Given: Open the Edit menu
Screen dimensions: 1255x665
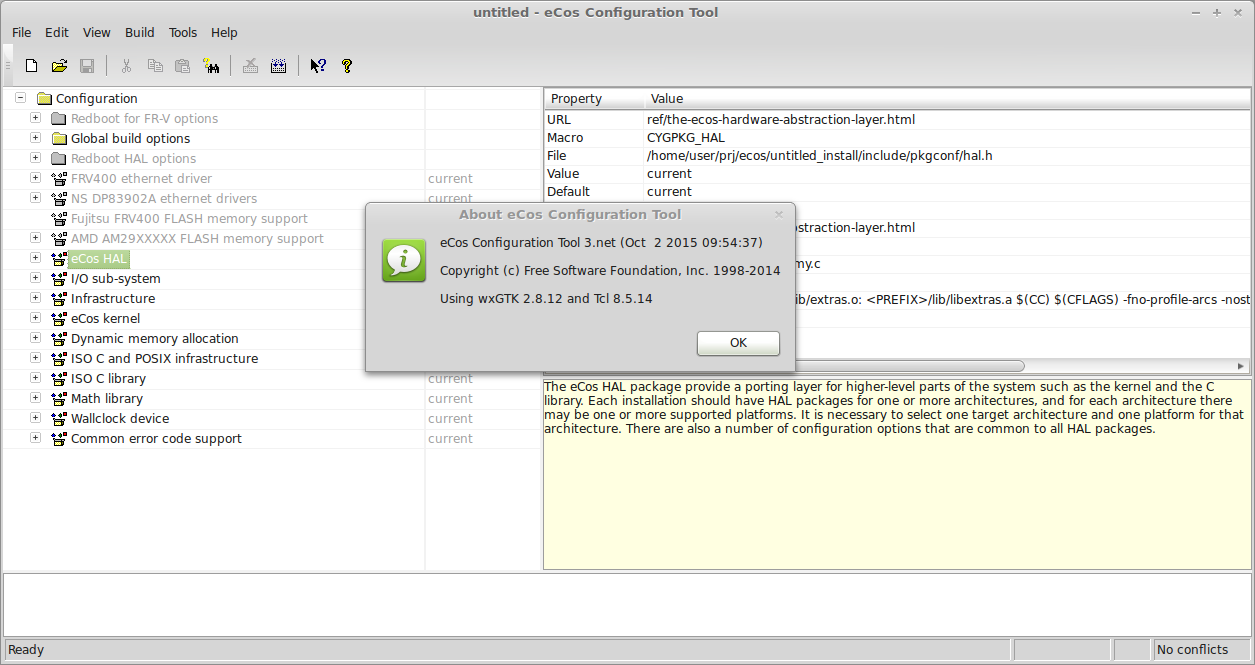Looking at the screenshot, I should point(57,33).
